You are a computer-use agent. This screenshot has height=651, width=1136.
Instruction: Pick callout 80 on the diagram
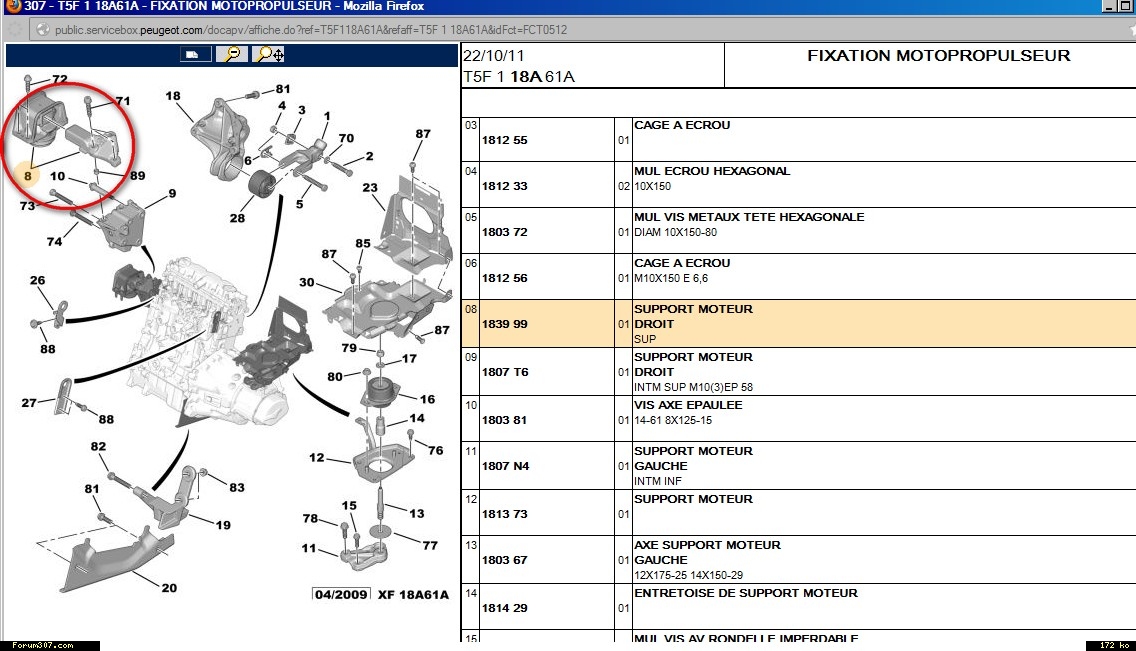click(335, 377)
